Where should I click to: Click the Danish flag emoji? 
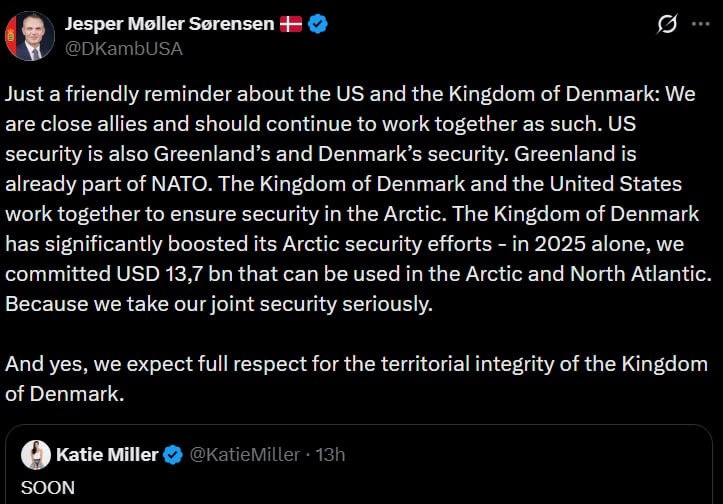click(291, 24)
